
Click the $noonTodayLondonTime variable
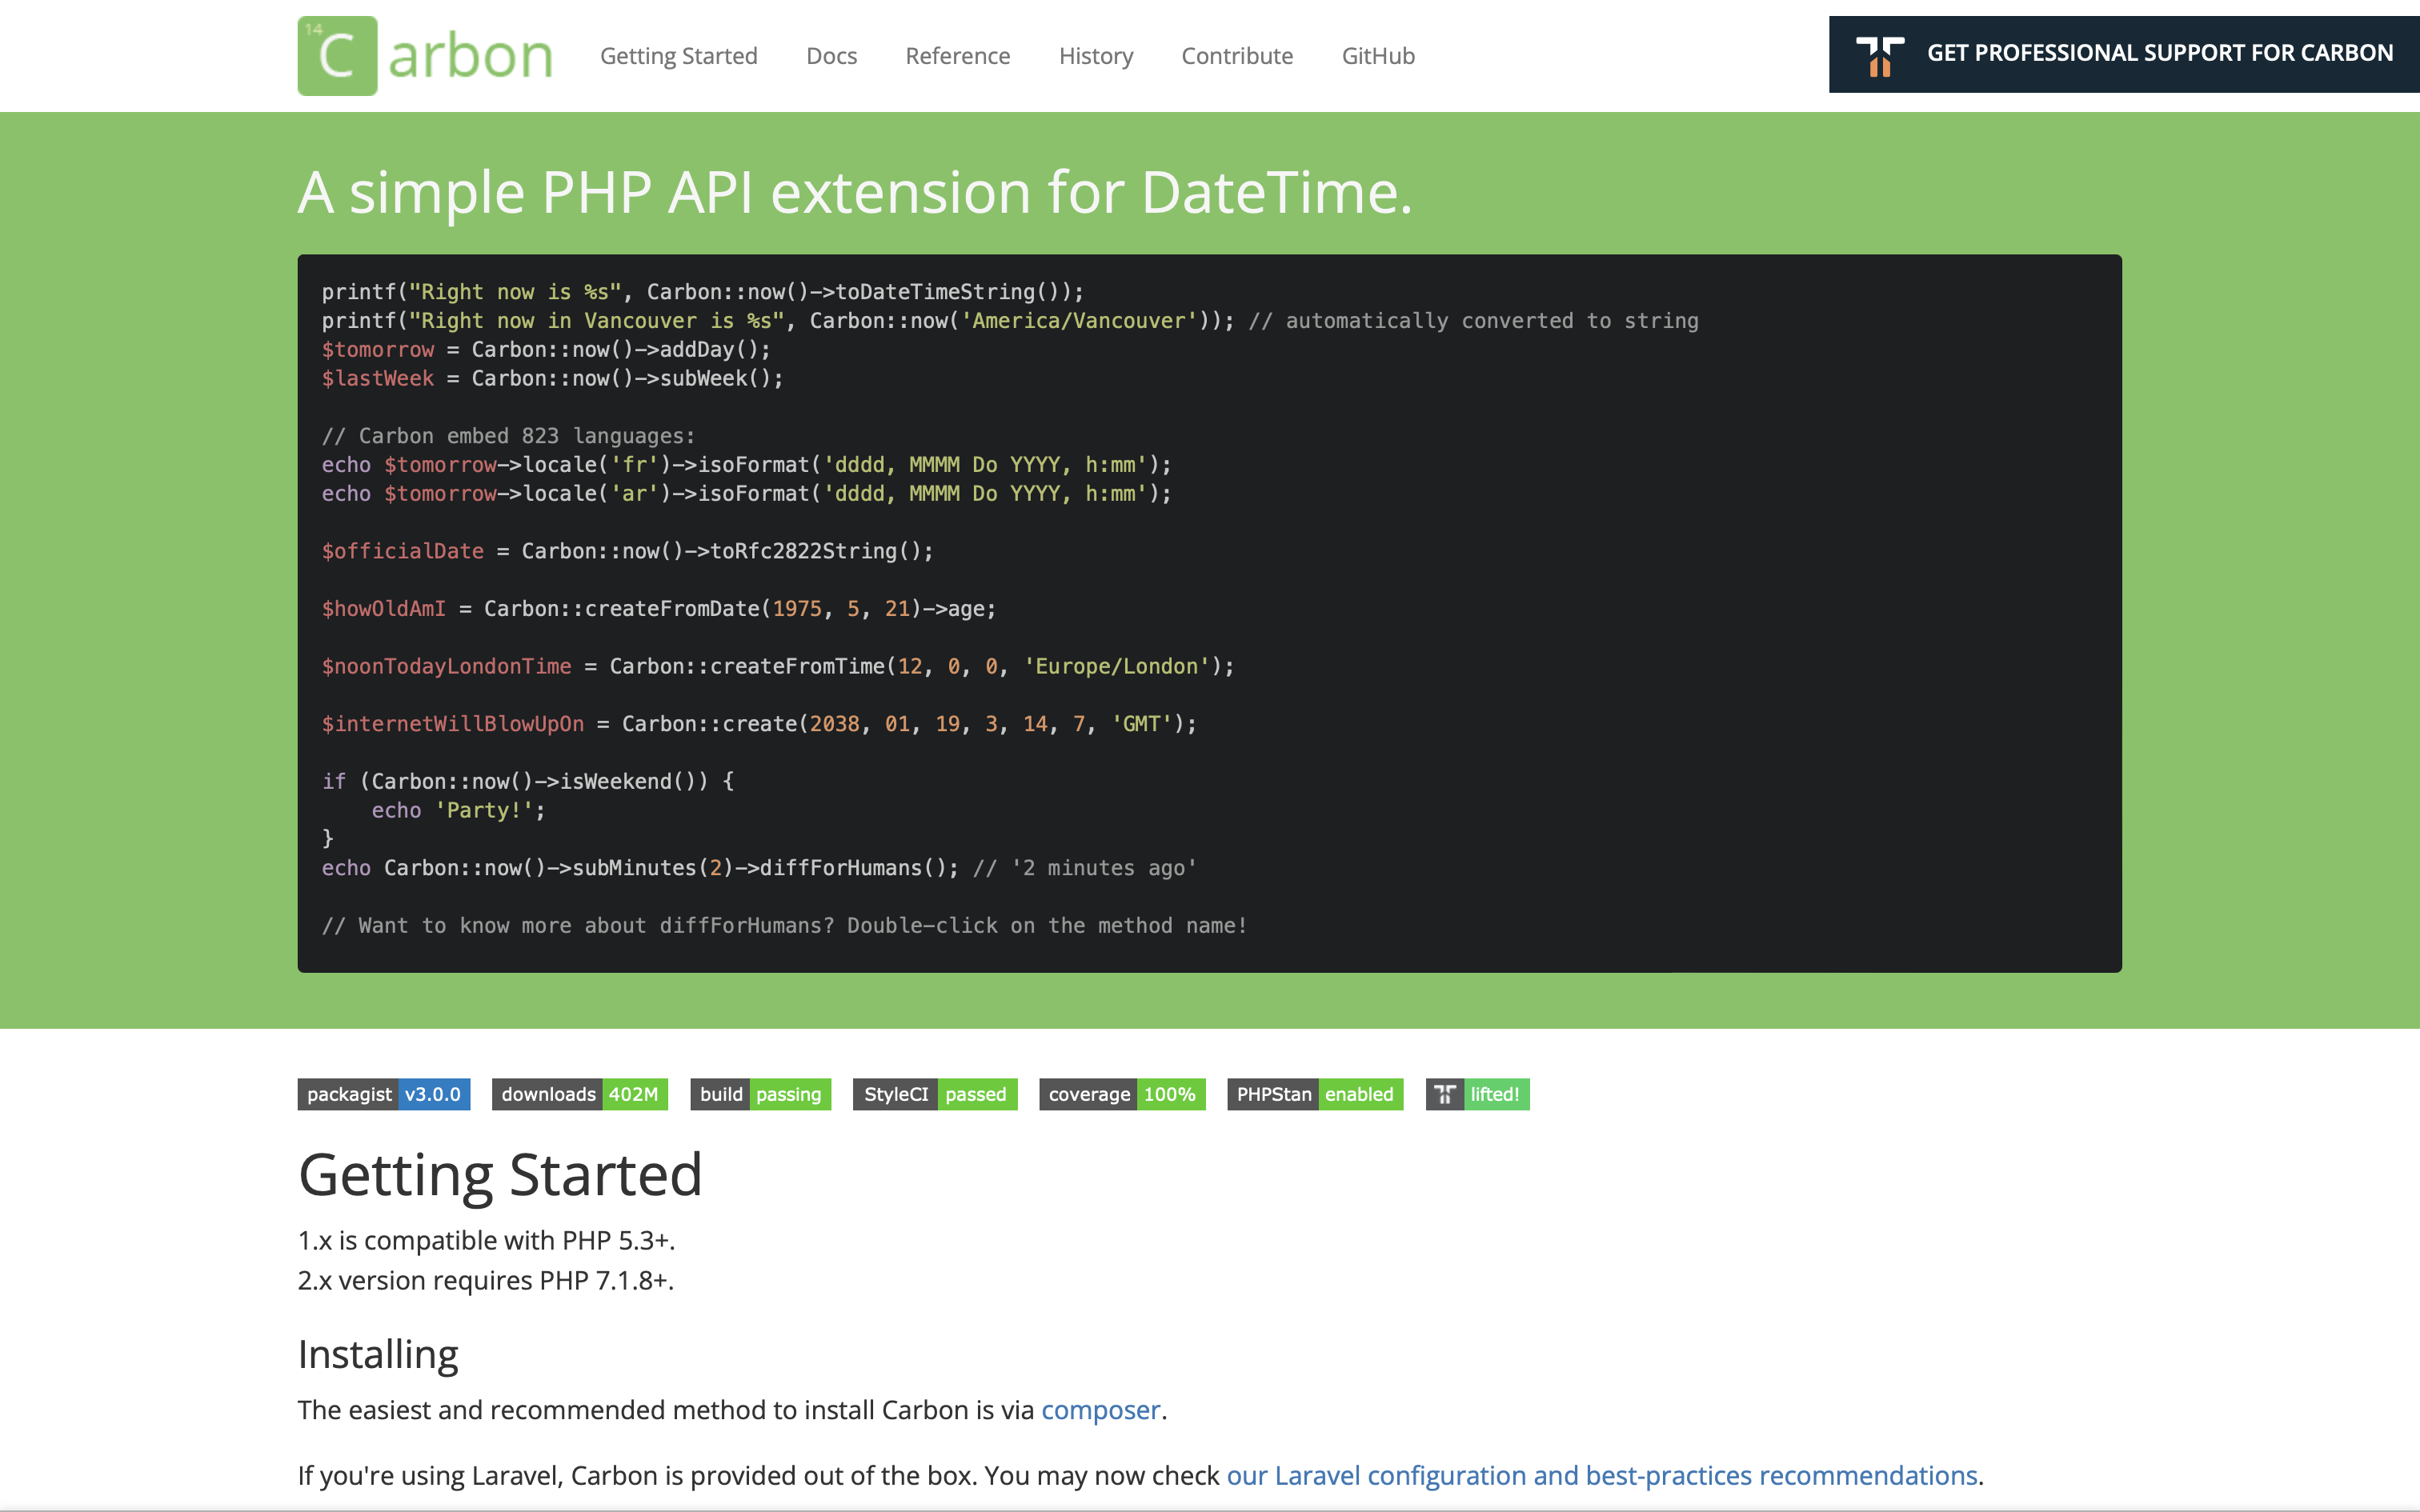coord(447,666)
